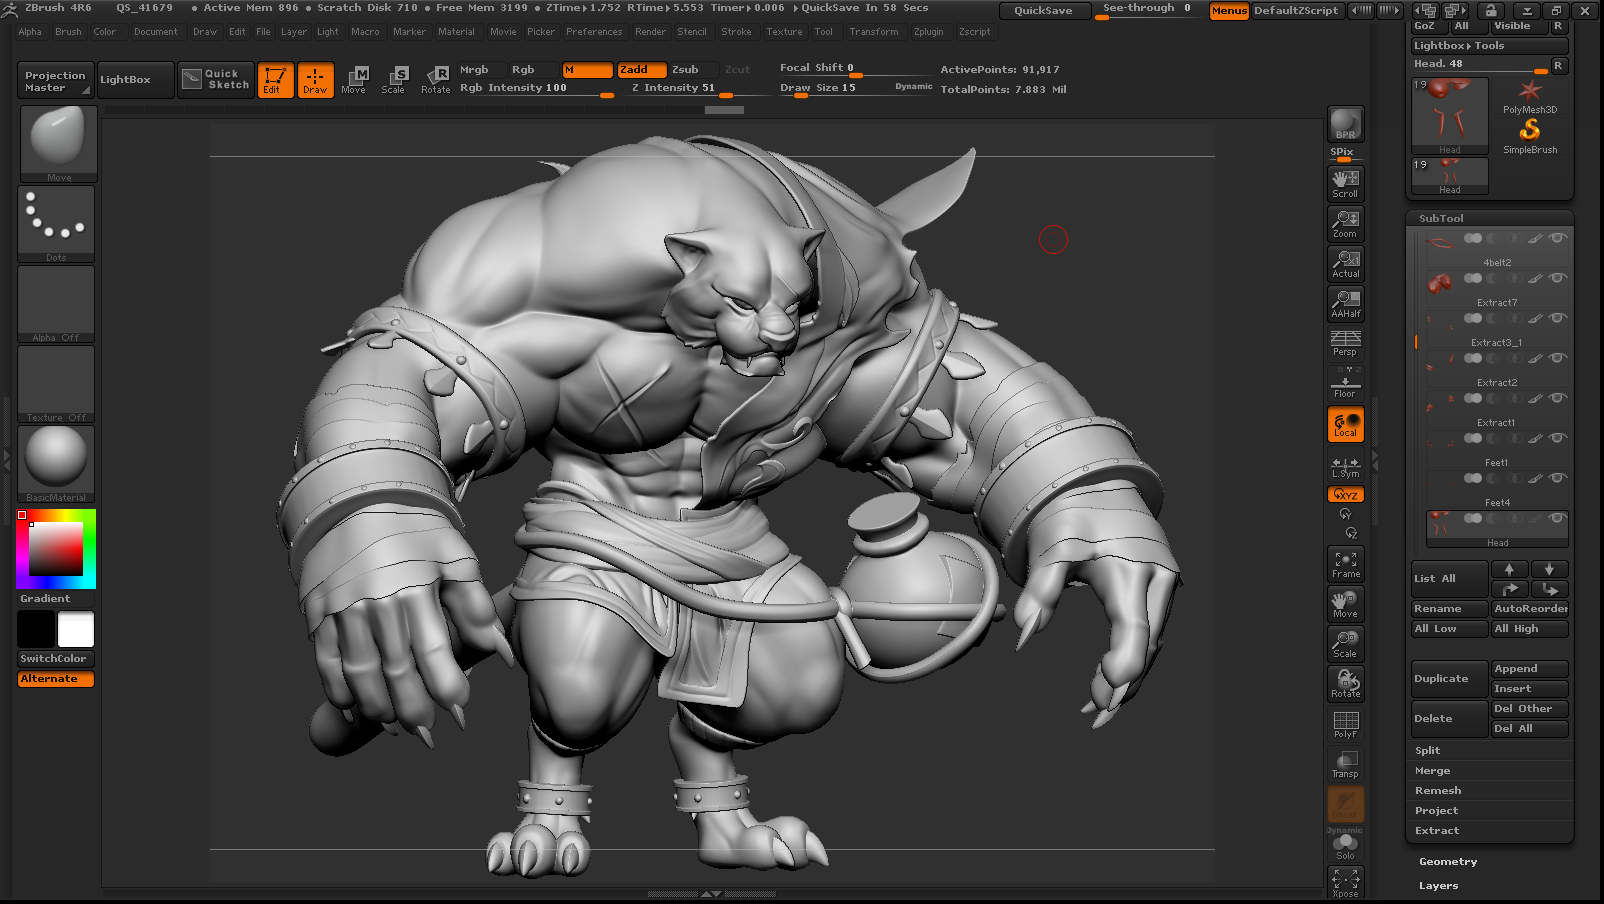Screen dimensions: 1604x904
Task: Toggle Solo mode
Action: tap(1345, 846)
